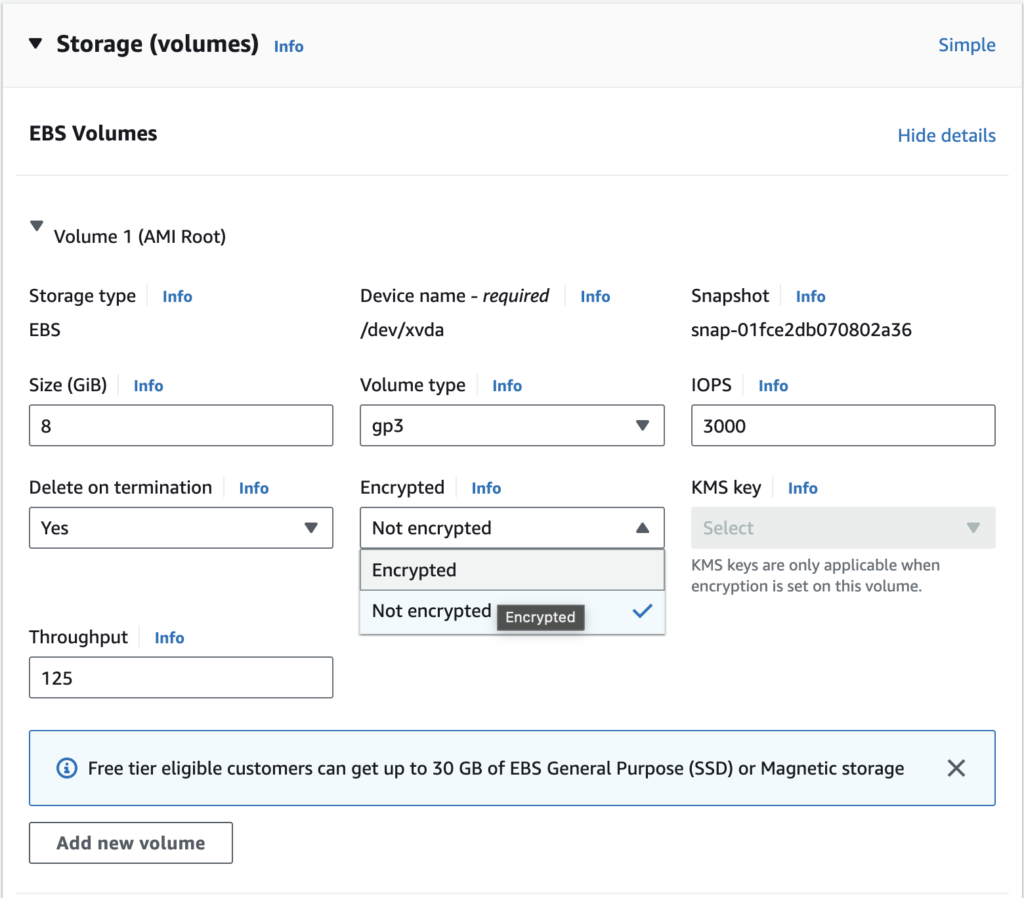Dismiss the free tier info banner
This screenshot has height=898, width=1024.
[x=956, y=768]
